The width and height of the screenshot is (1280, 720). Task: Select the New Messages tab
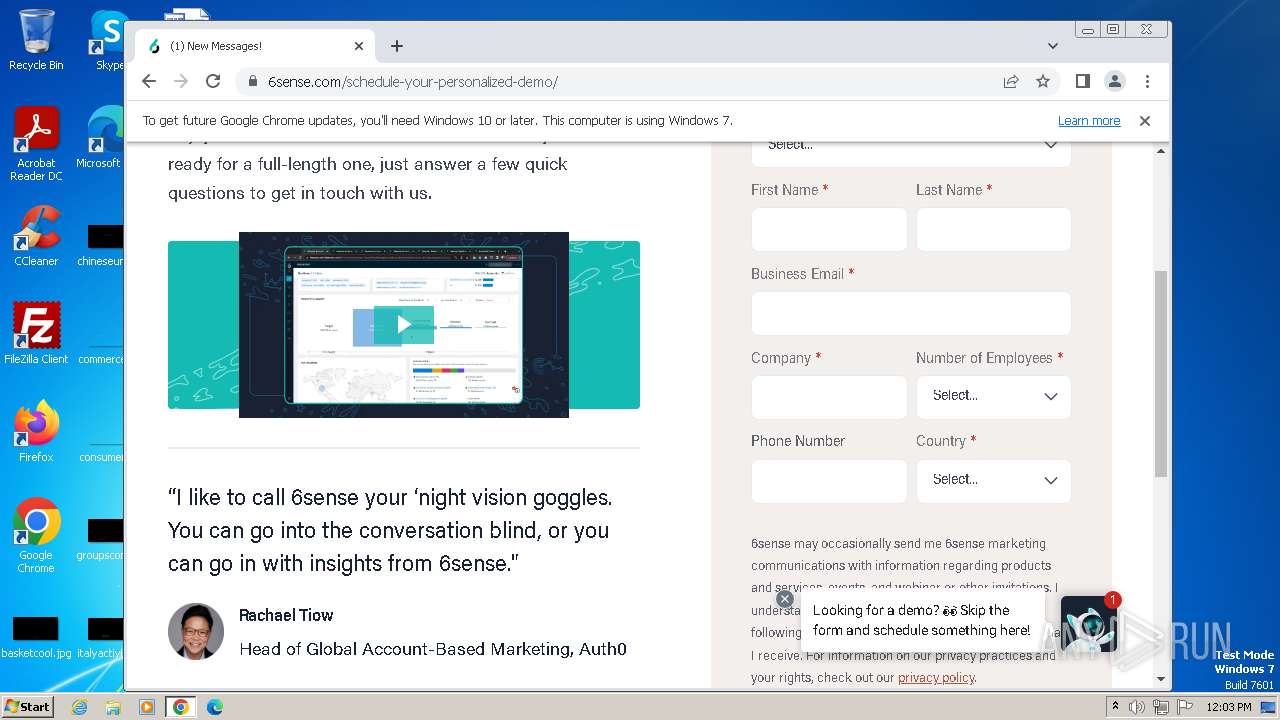click(x=255, y=46)
